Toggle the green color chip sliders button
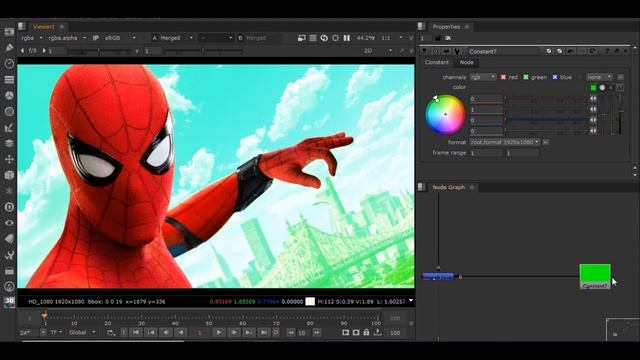Image resolution: width=640 pixels, height=360 pixels. pyautogui.click(x=593, y=88)
